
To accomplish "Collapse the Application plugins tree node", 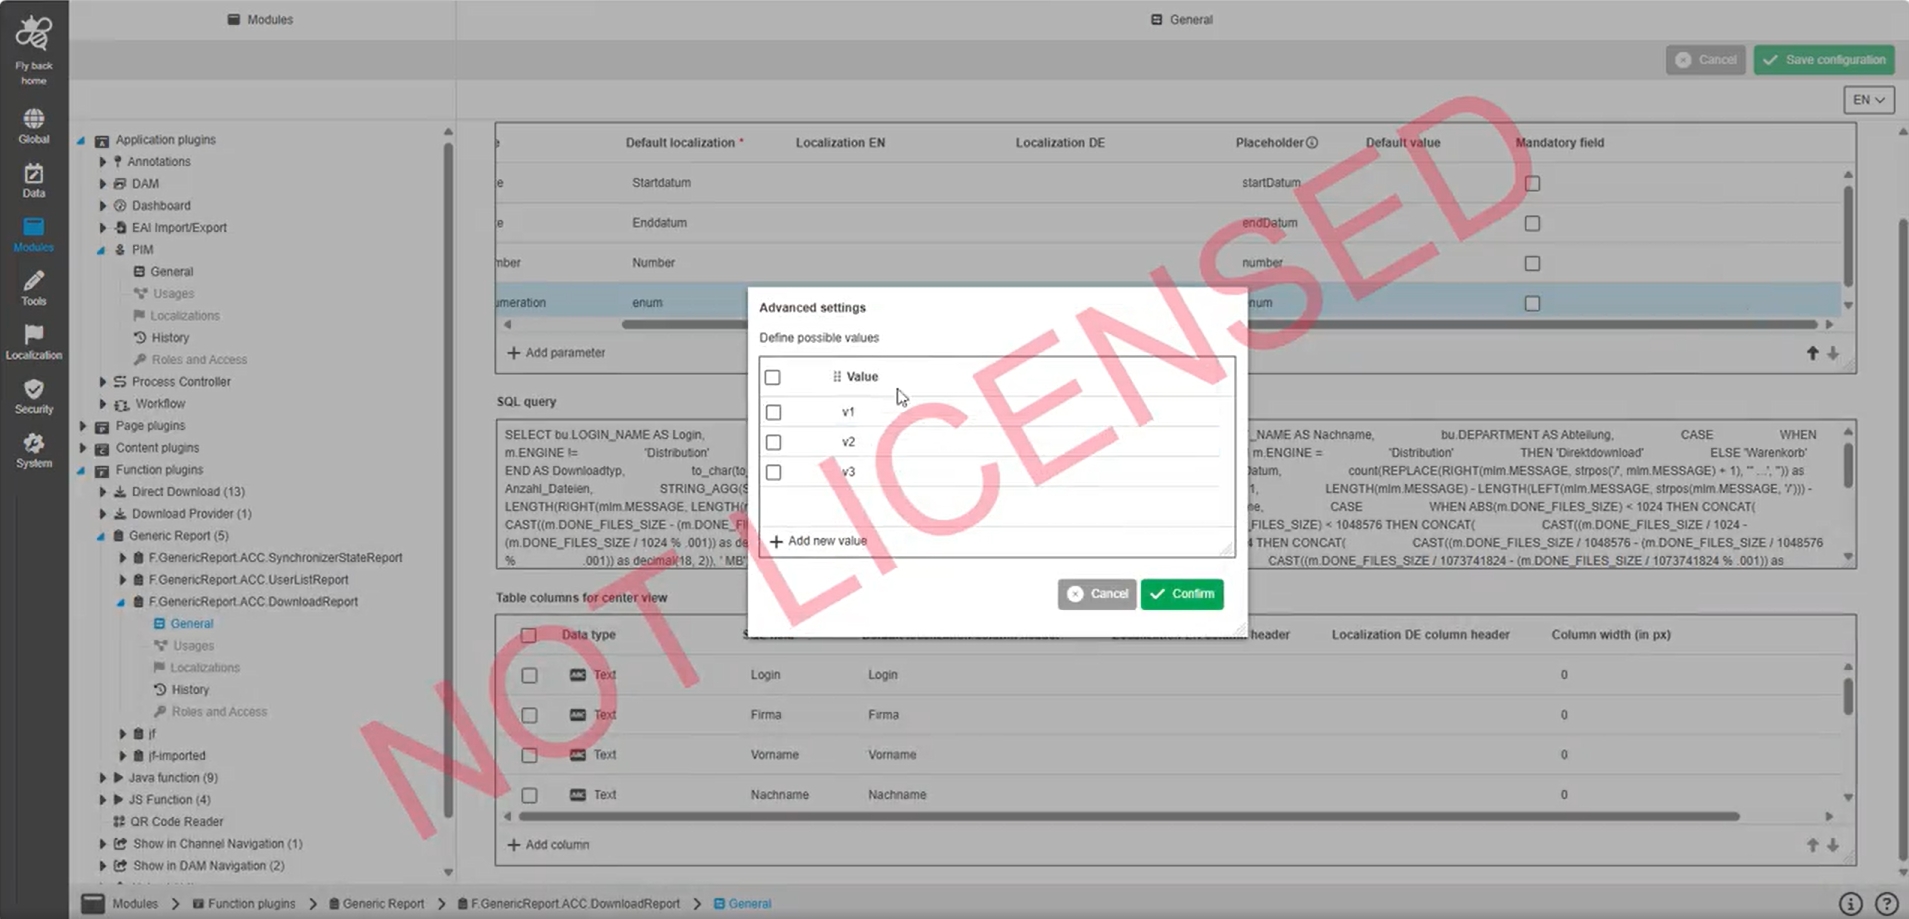I will [x=82, y=141].
